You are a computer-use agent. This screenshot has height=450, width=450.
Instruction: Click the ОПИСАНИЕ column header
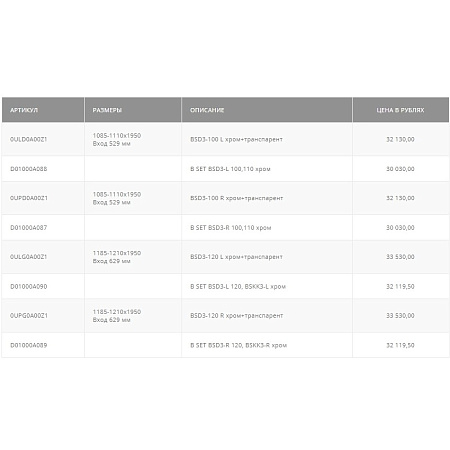pyautogui.click(x=207, y=110)
